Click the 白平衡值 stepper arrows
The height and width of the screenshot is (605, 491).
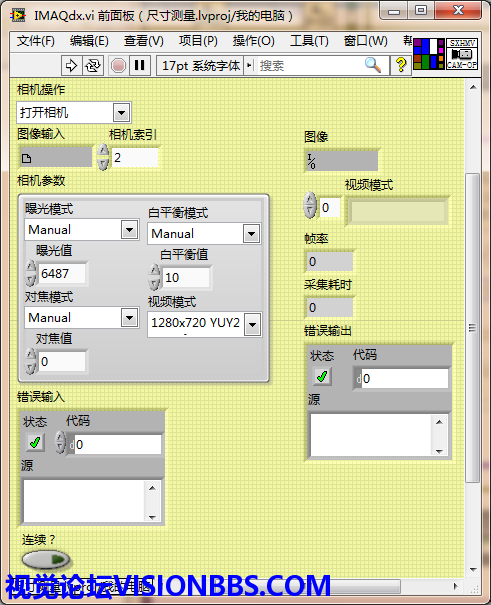tap(154, 277)
